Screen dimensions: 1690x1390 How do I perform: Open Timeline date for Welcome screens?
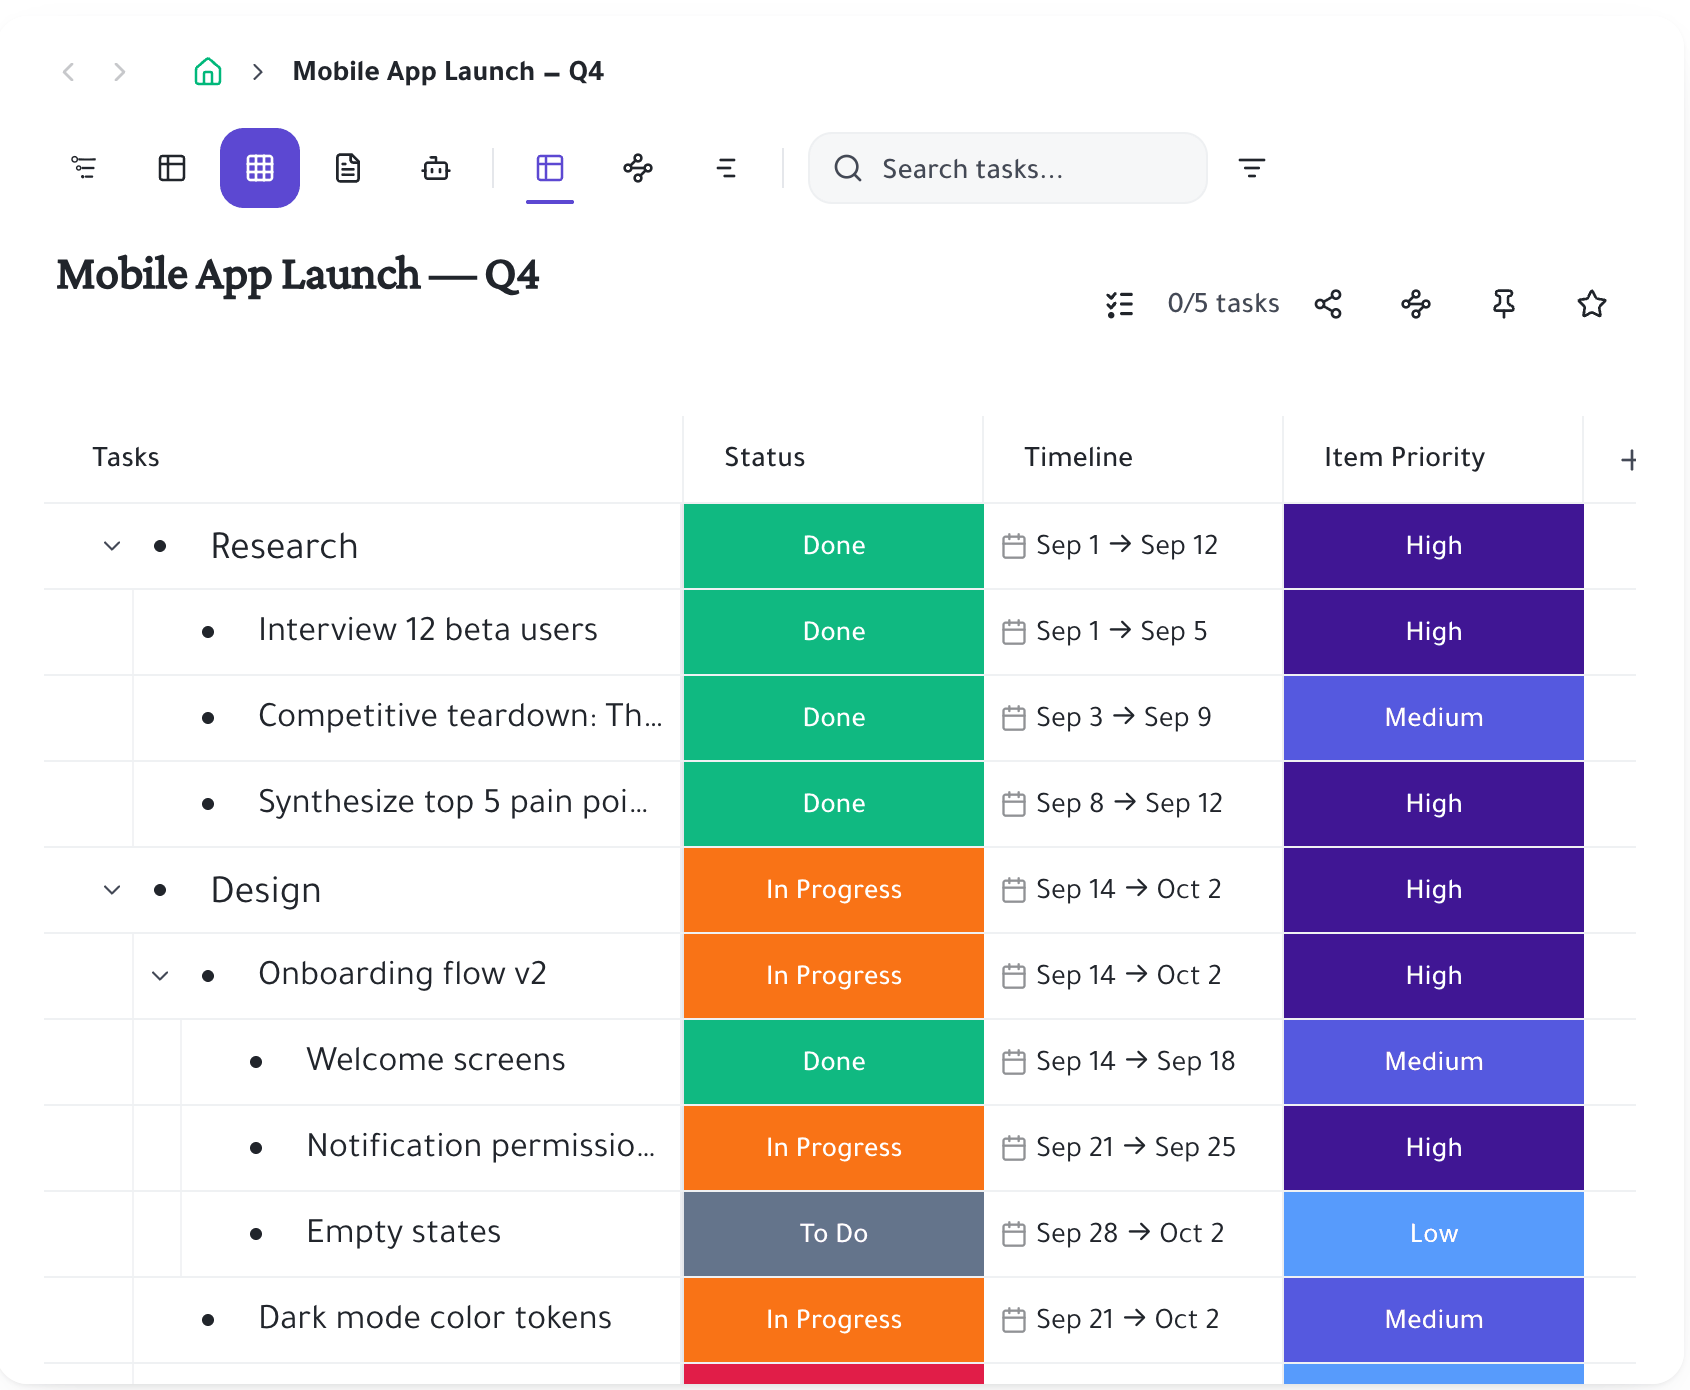(1119, 1062)
